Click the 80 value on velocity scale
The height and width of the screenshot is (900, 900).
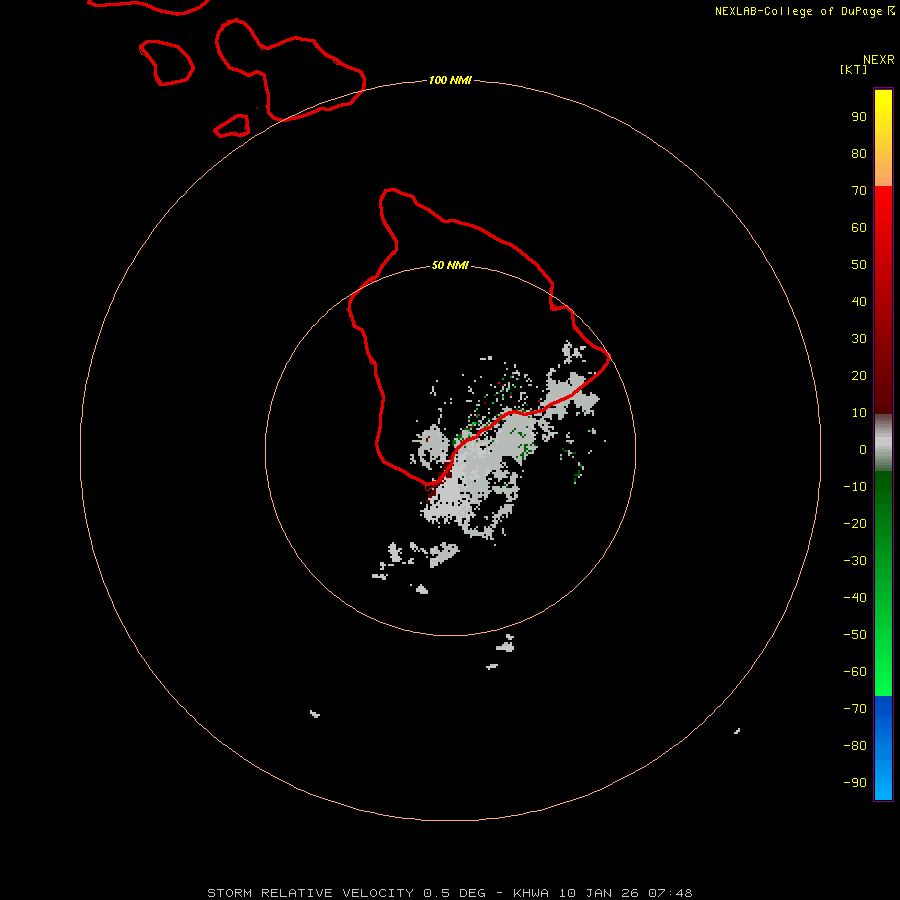pyautogui.click(x=859, y=153)
